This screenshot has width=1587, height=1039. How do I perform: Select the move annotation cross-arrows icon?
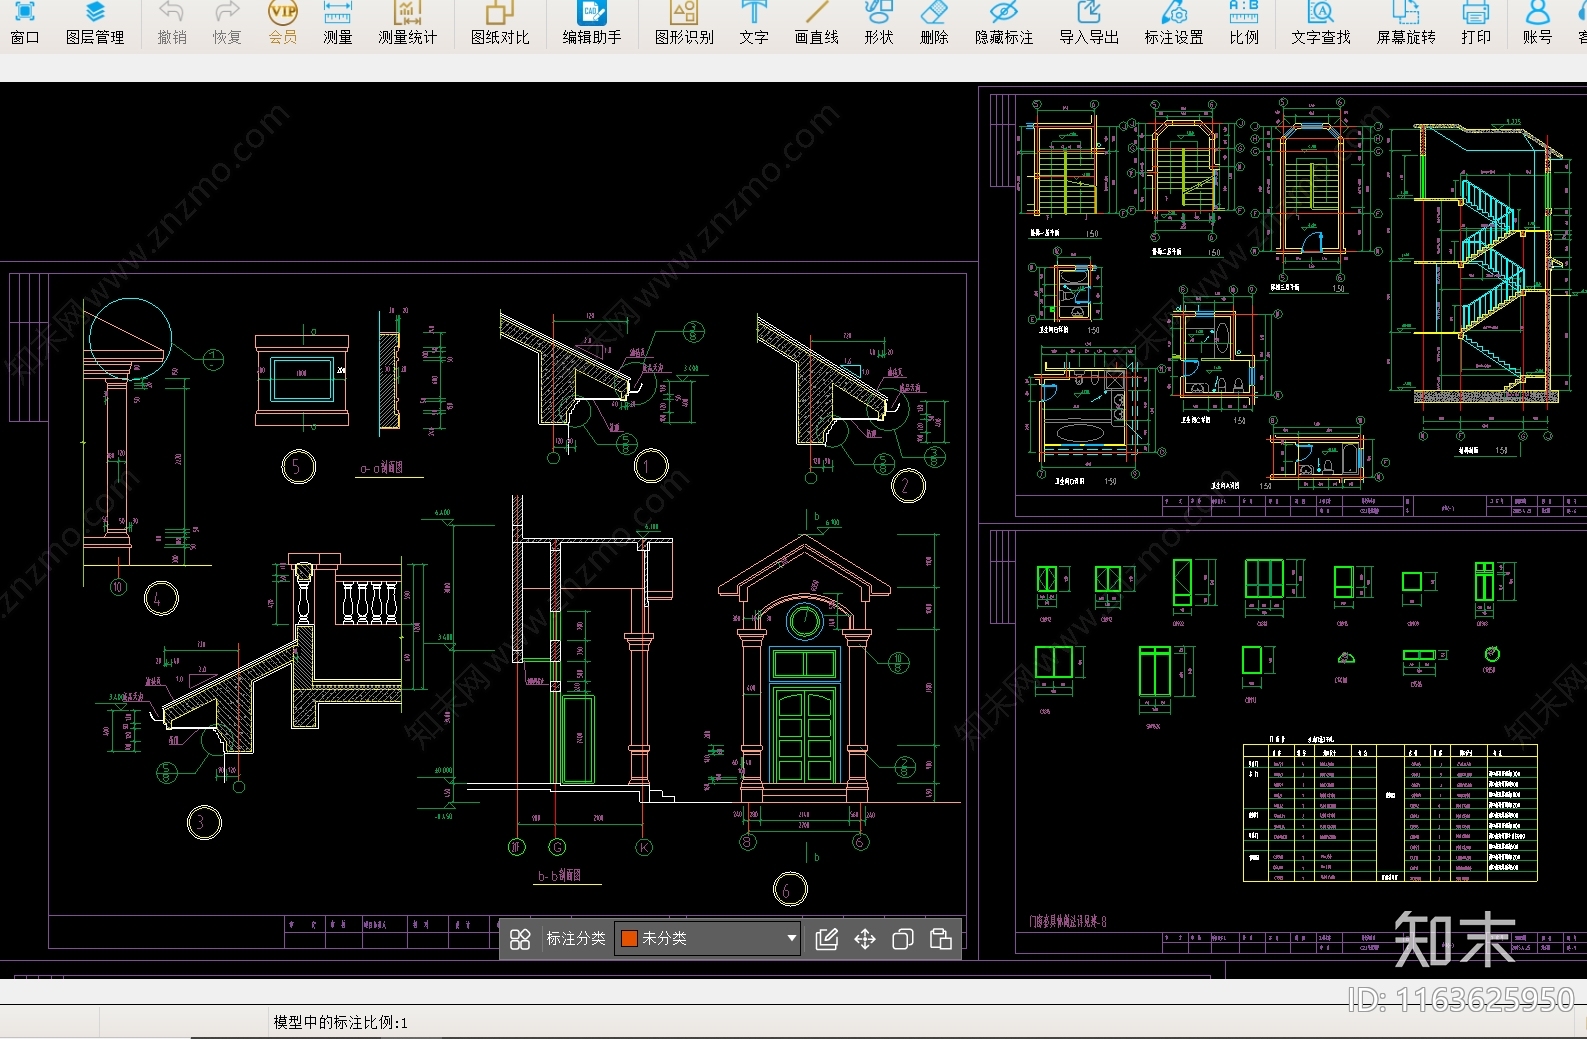[865, 939]
